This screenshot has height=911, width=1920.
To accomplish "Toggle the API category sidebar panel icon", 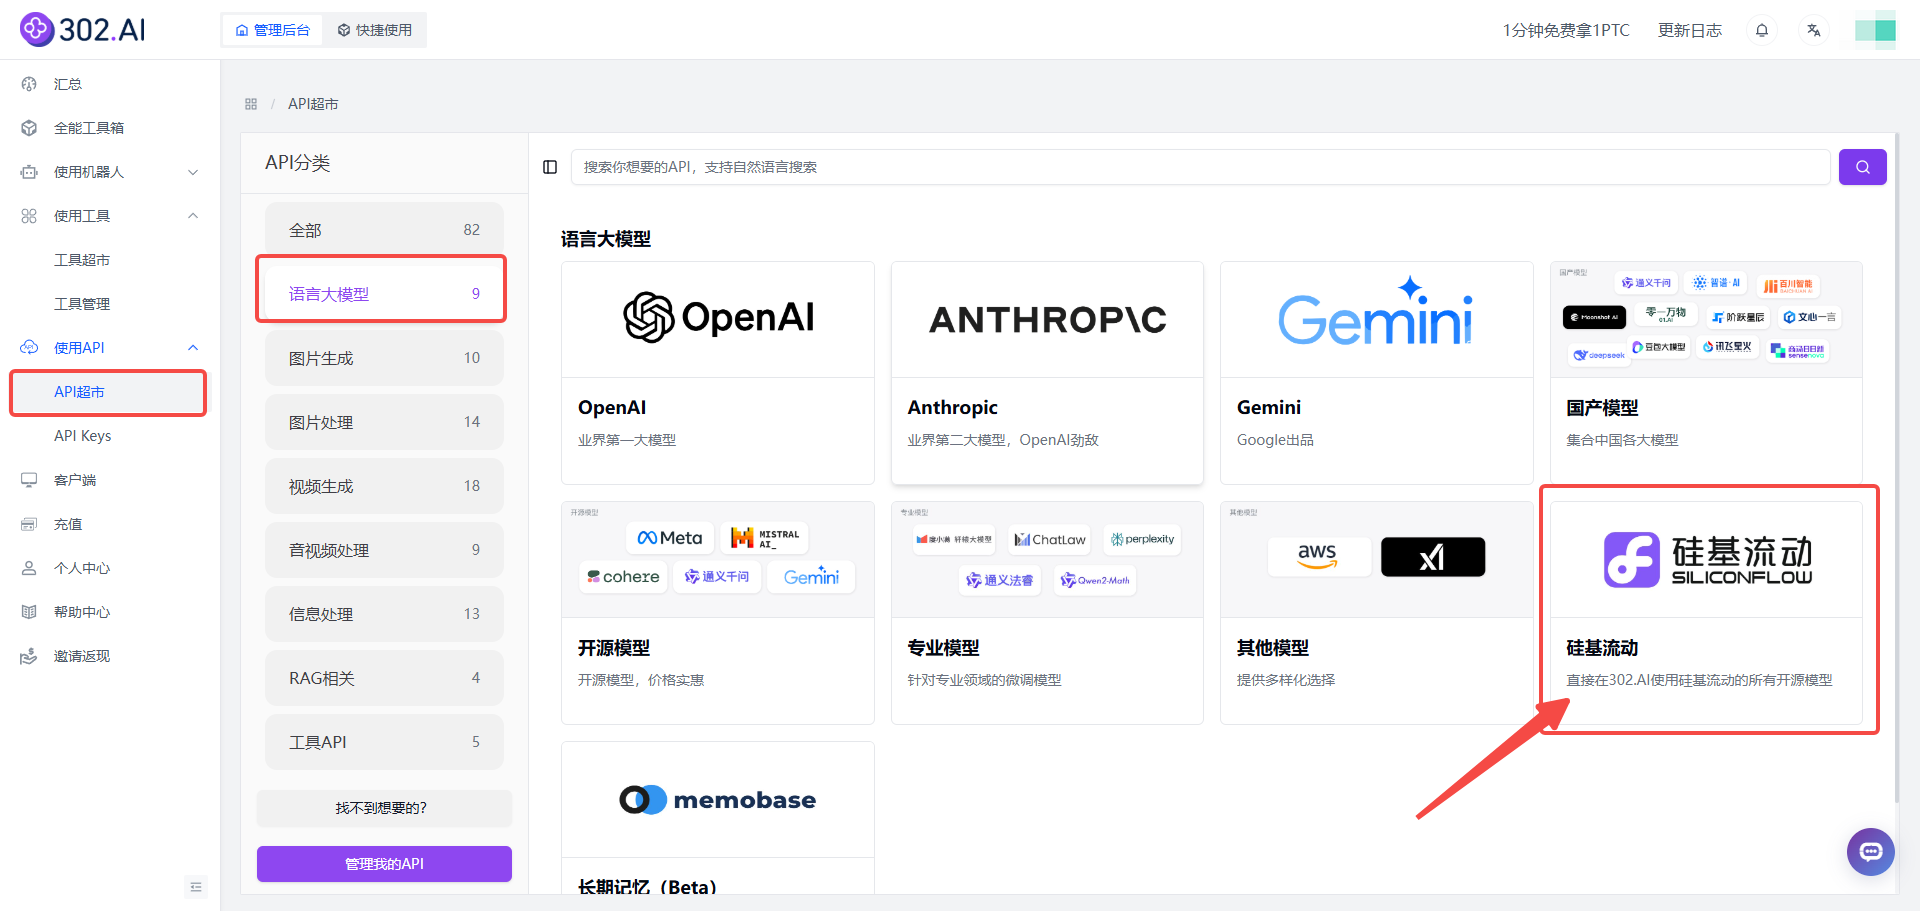I will pyautogui.click(x=550, y=167).
